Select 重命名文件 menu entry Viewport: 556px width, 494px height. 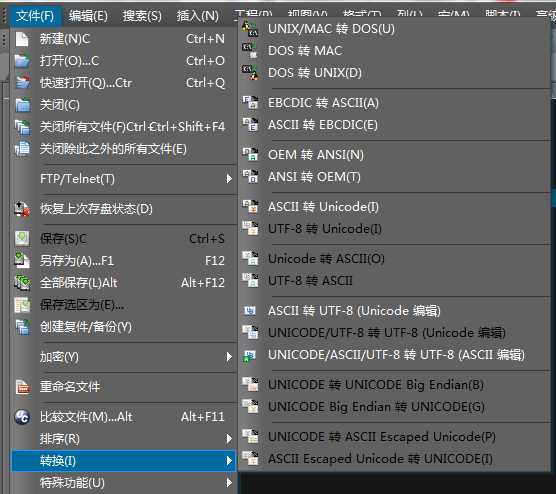coord(124,387)
